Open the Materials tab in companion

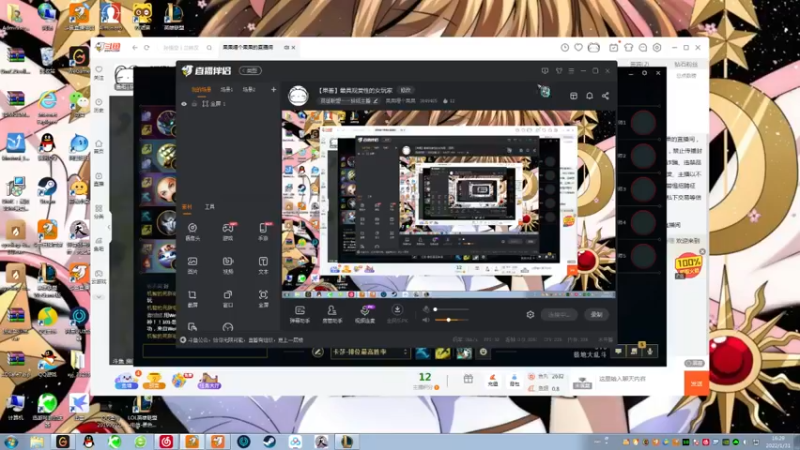pyautogui.click(x=187, y=207)
